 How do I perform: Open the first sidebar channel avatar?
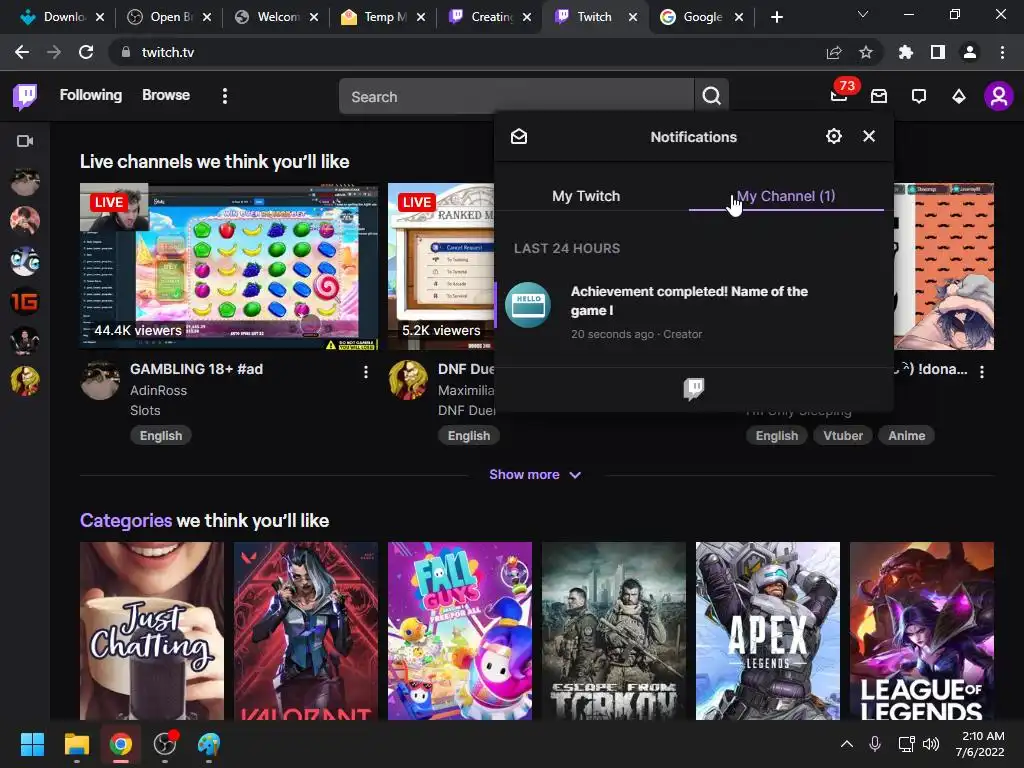pyautogui.click(x=25, y=182)
